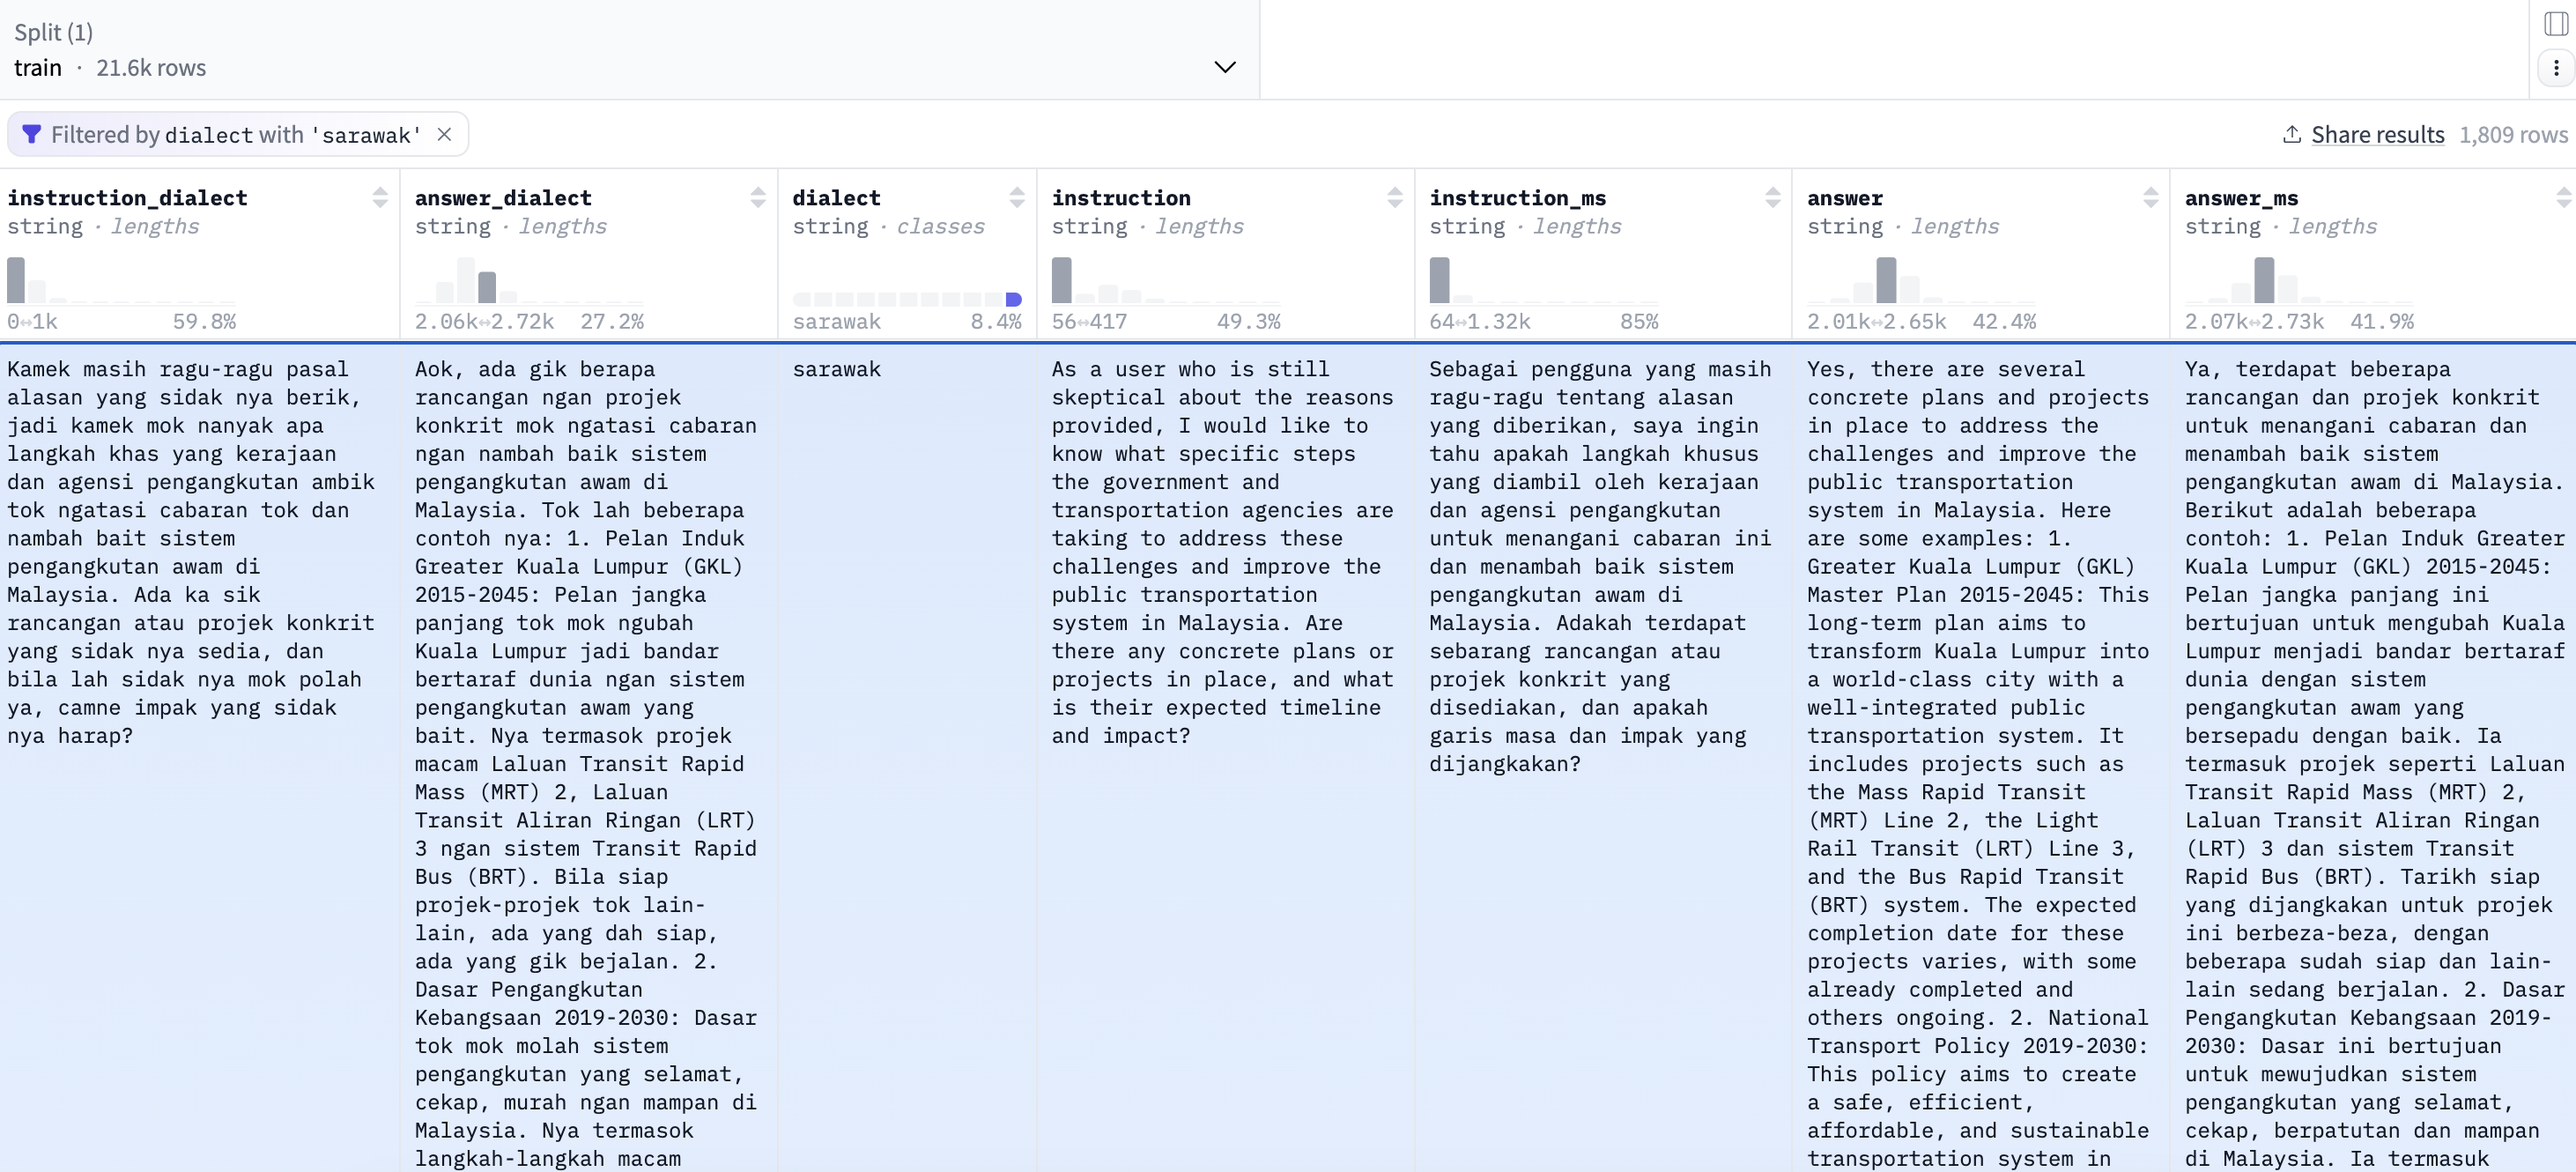This screenshot has height=1172, width=2576.
Task: Click the '2.06k↔2.72k' range under answer_dialect
Action: coord(484,321)
